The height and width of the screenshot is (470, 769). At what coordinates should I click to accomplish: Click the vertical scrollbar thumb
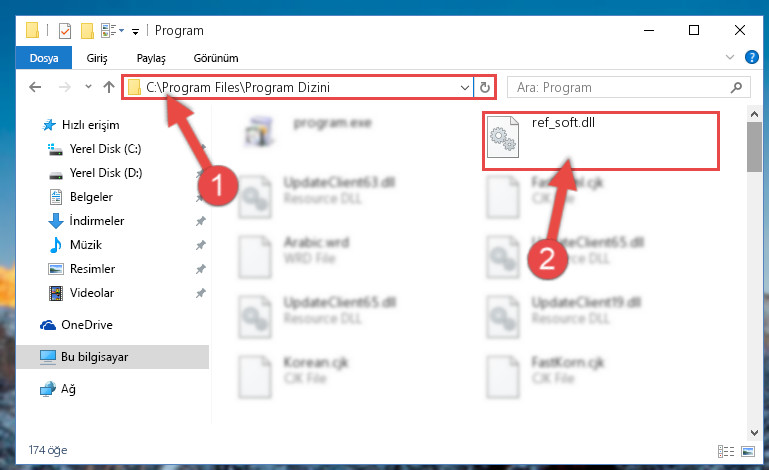(x=754, y=147)
